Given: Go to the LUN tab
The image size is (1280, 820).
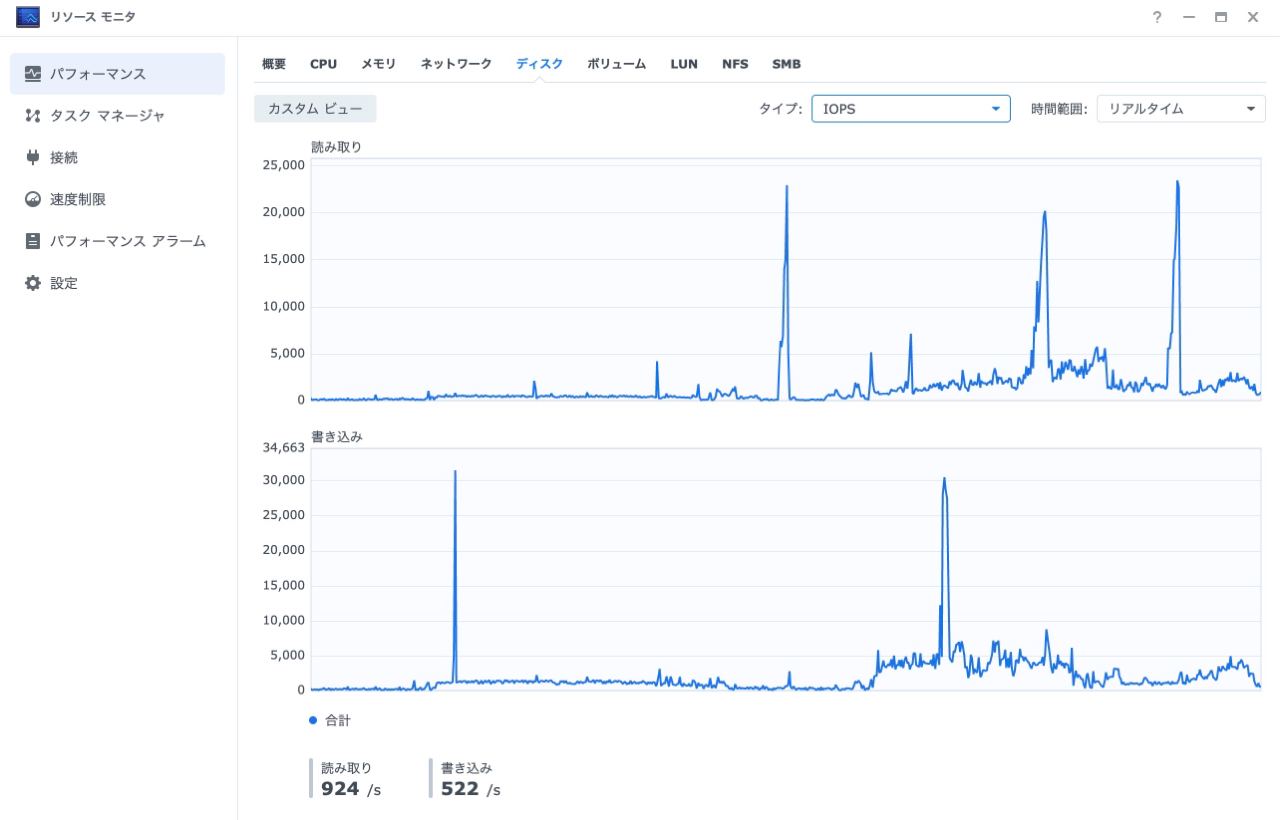Looking at the screenshot, I should pyautogui.click(x=684, y=64).
